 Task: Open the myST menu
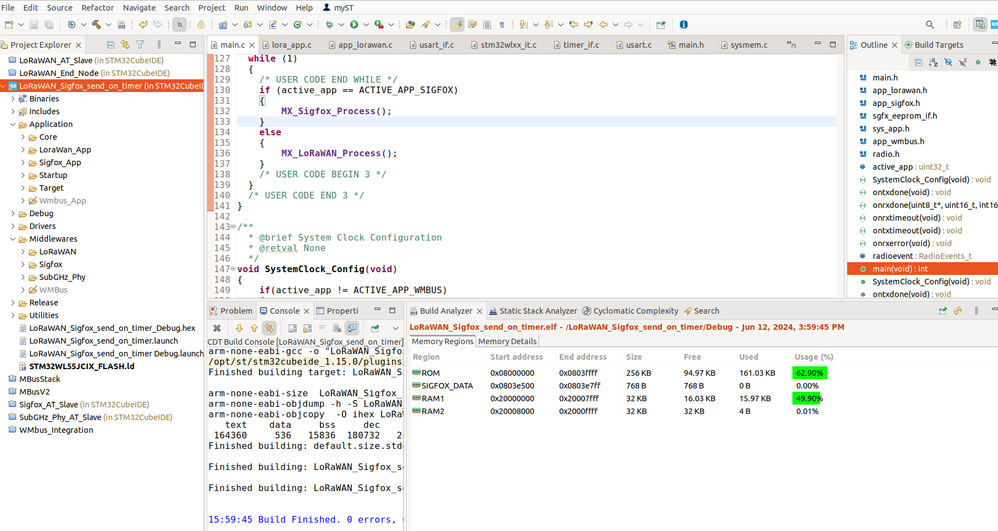point(339,8)
